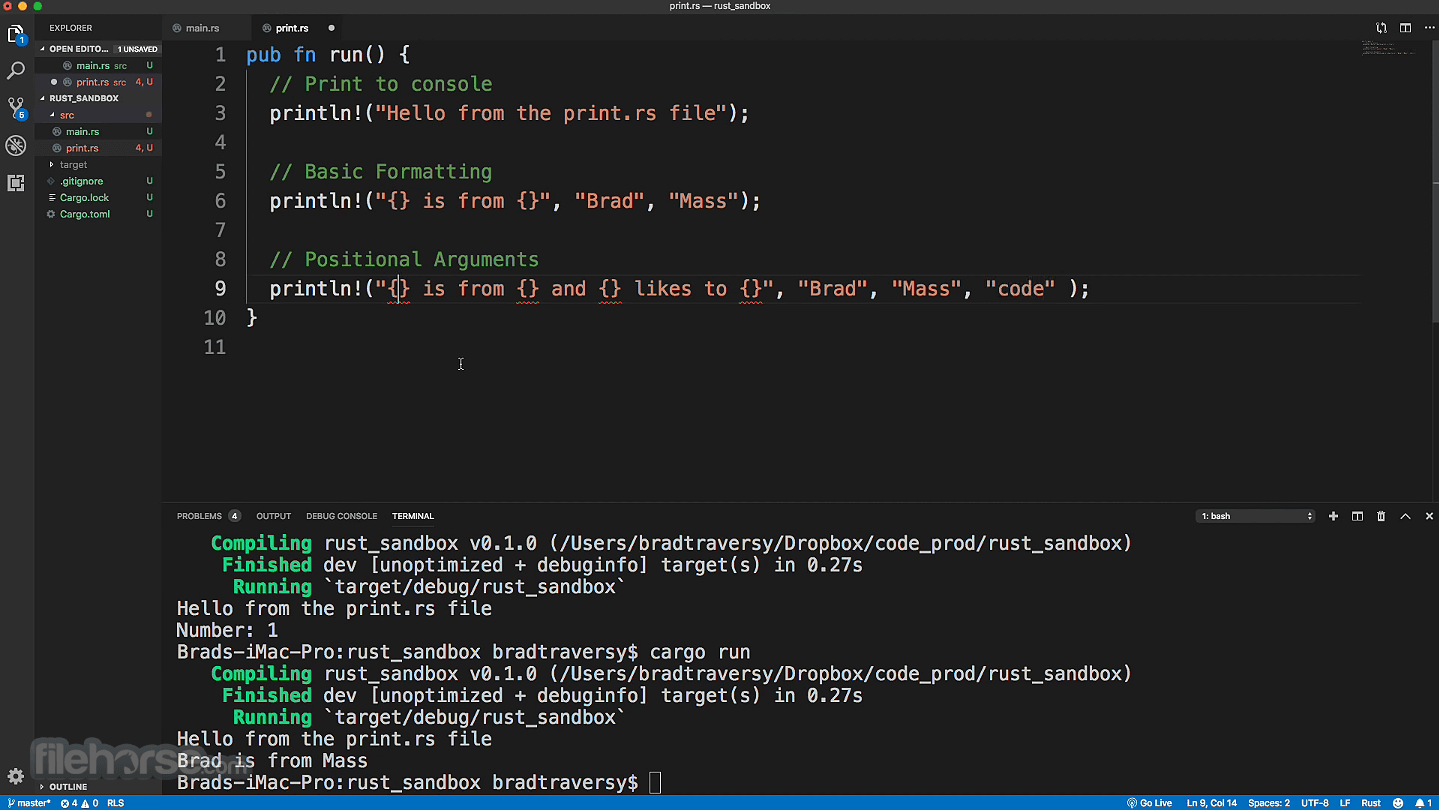This screenshot has height=810, width=1439.
Task: Click the master branch indicator
Action: [28, 803]
